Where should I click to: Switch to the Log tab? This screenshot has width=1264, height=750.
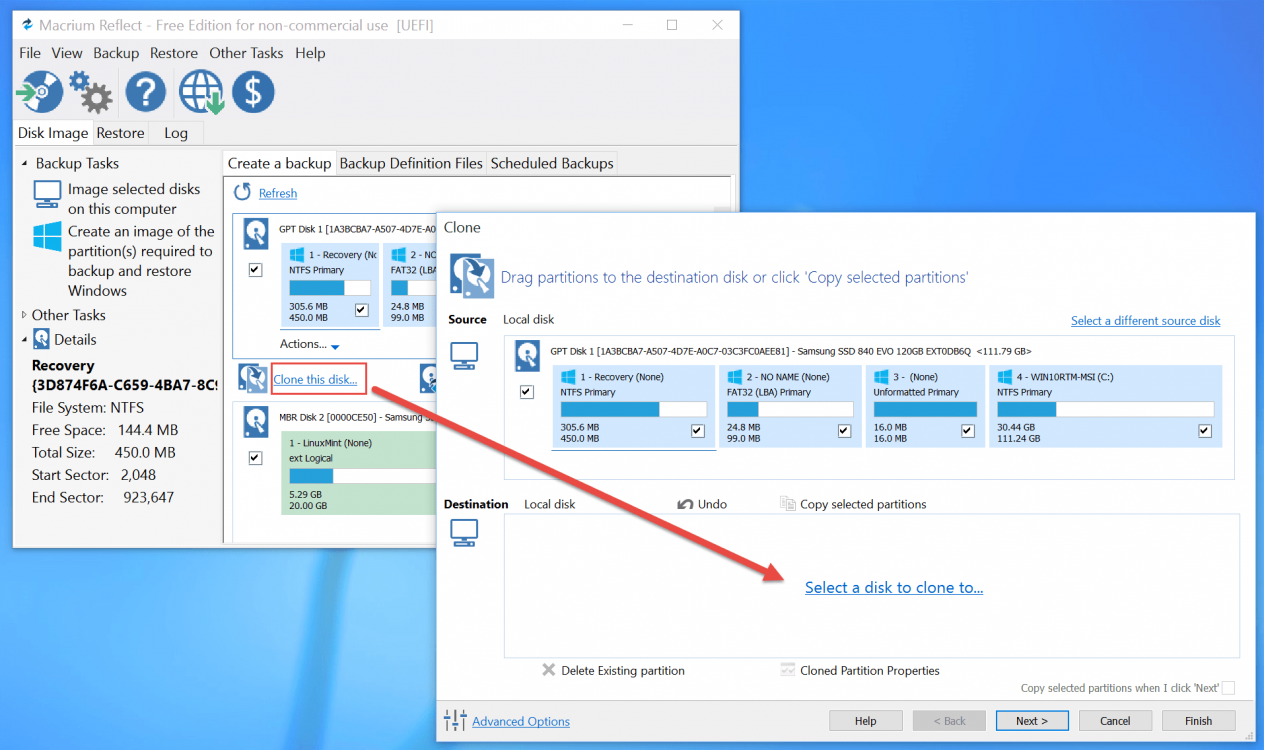176,133
